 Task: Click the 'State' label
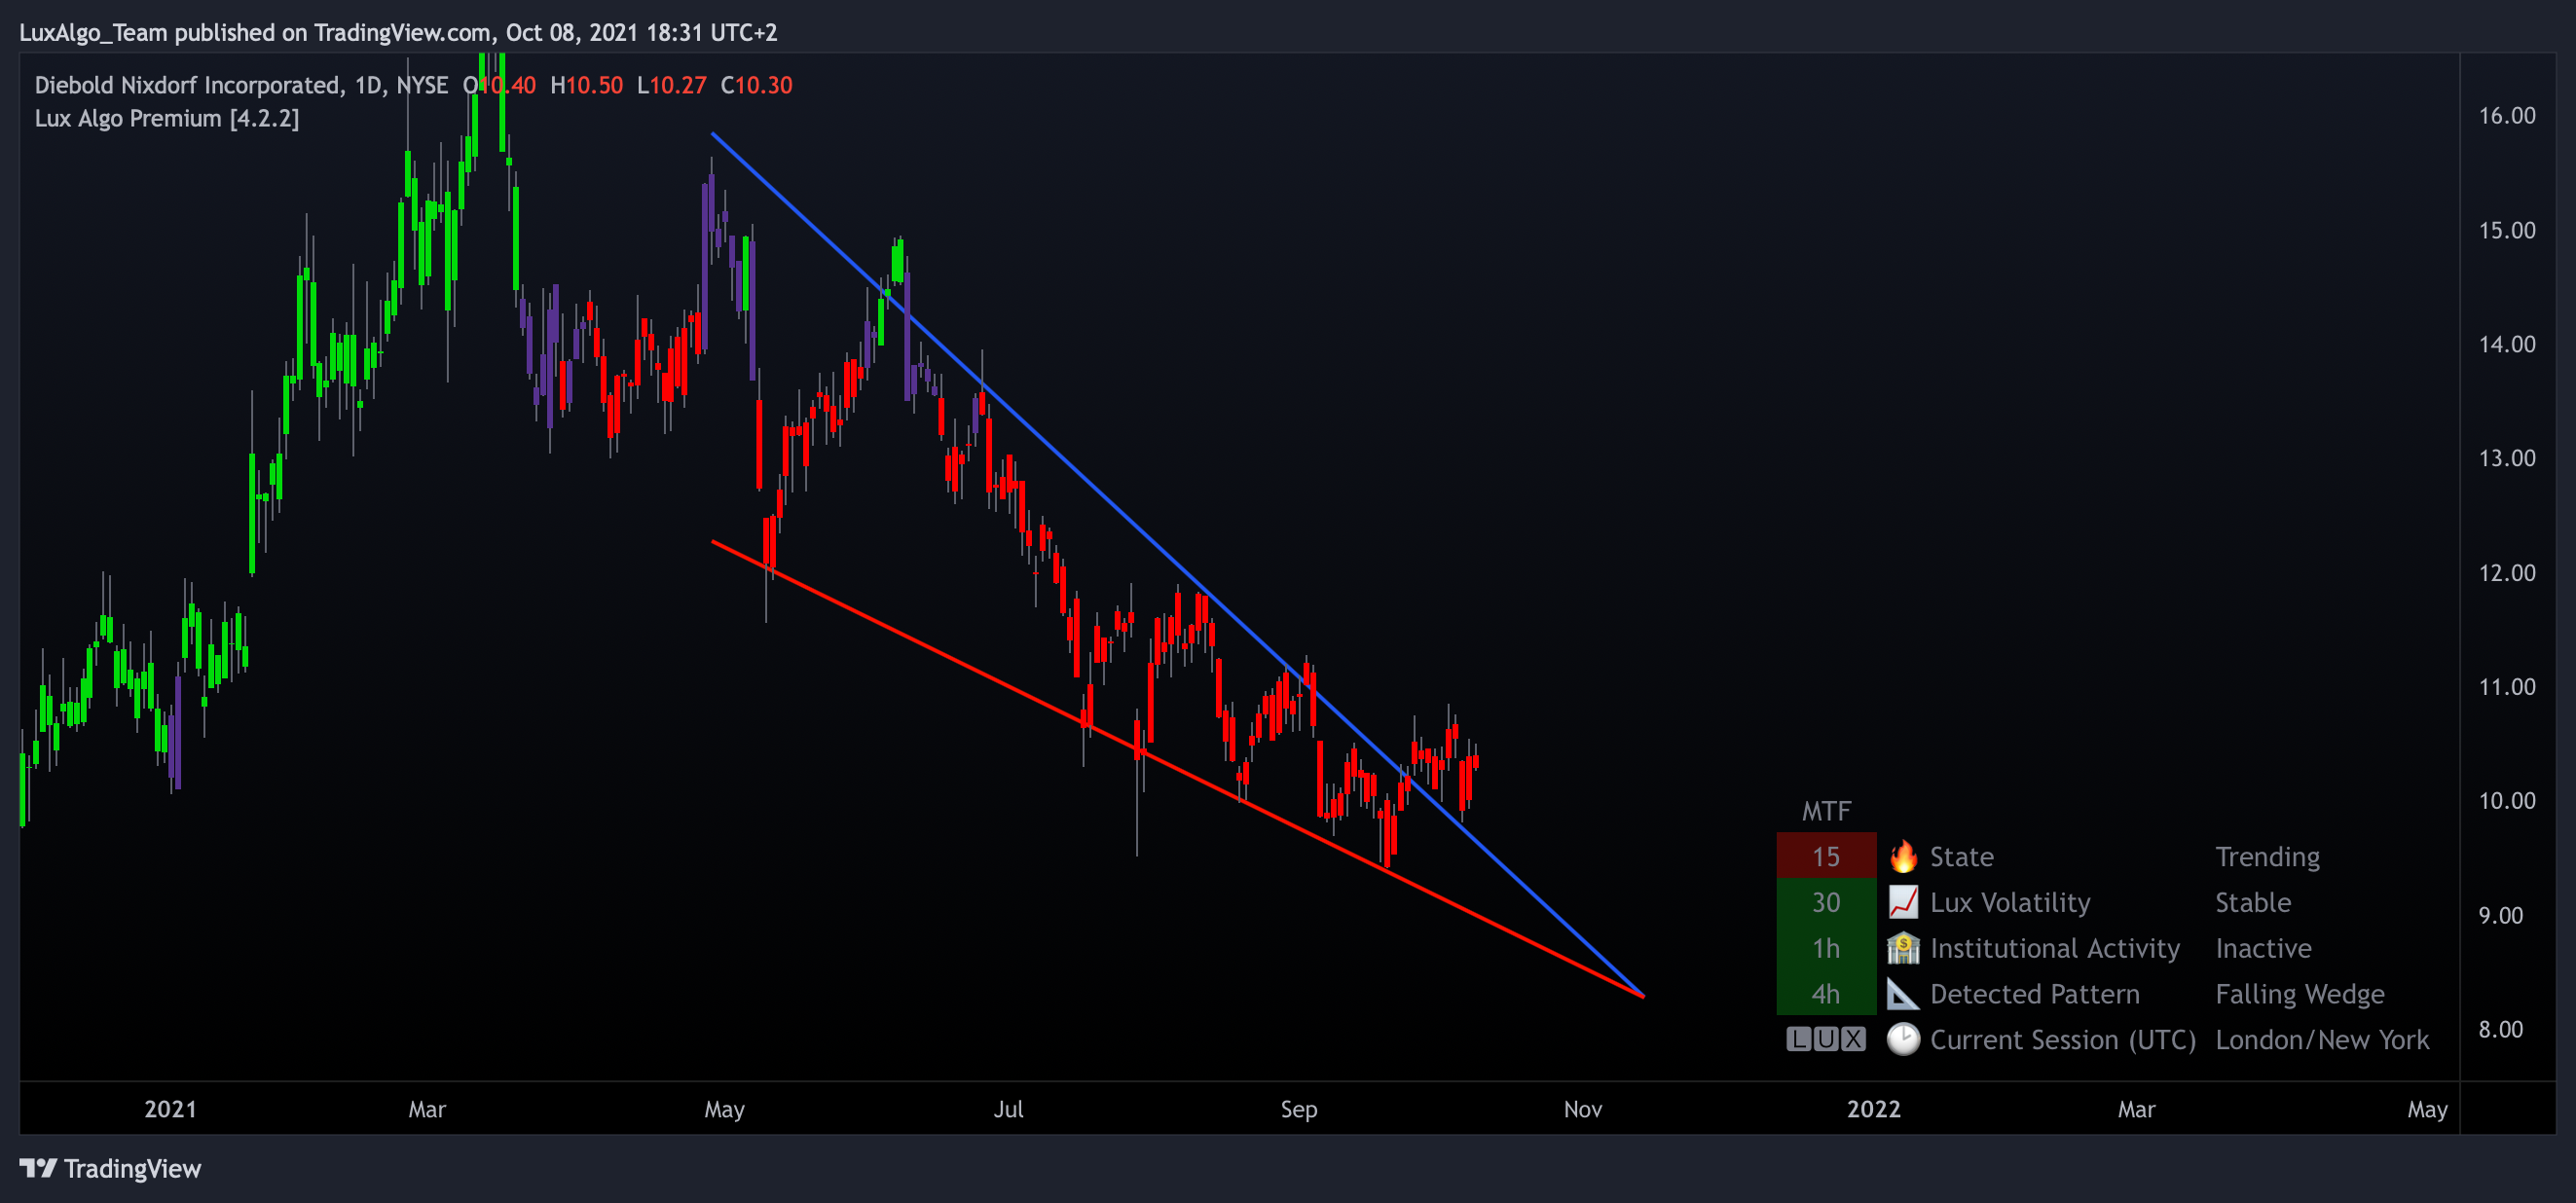tap(1961, 857)
